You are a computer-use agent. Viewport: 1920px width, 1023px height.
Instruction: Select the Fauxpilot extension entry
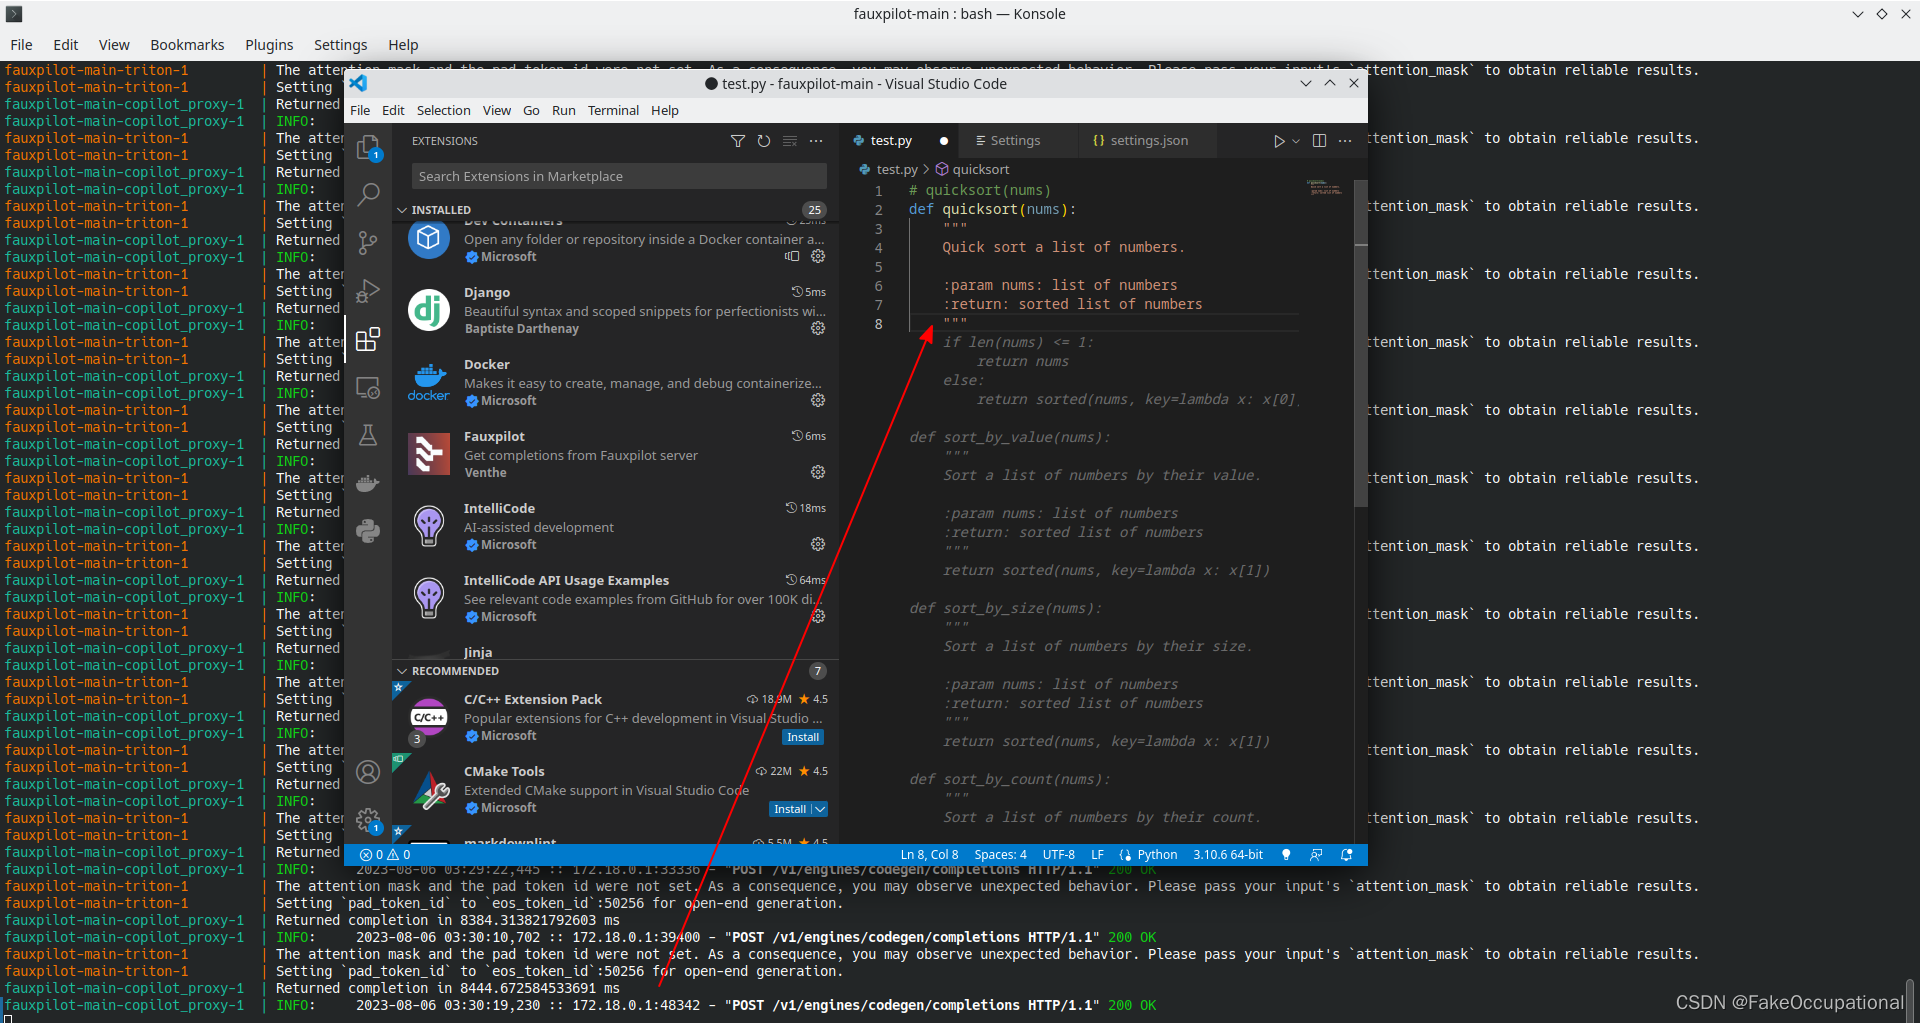615,454
